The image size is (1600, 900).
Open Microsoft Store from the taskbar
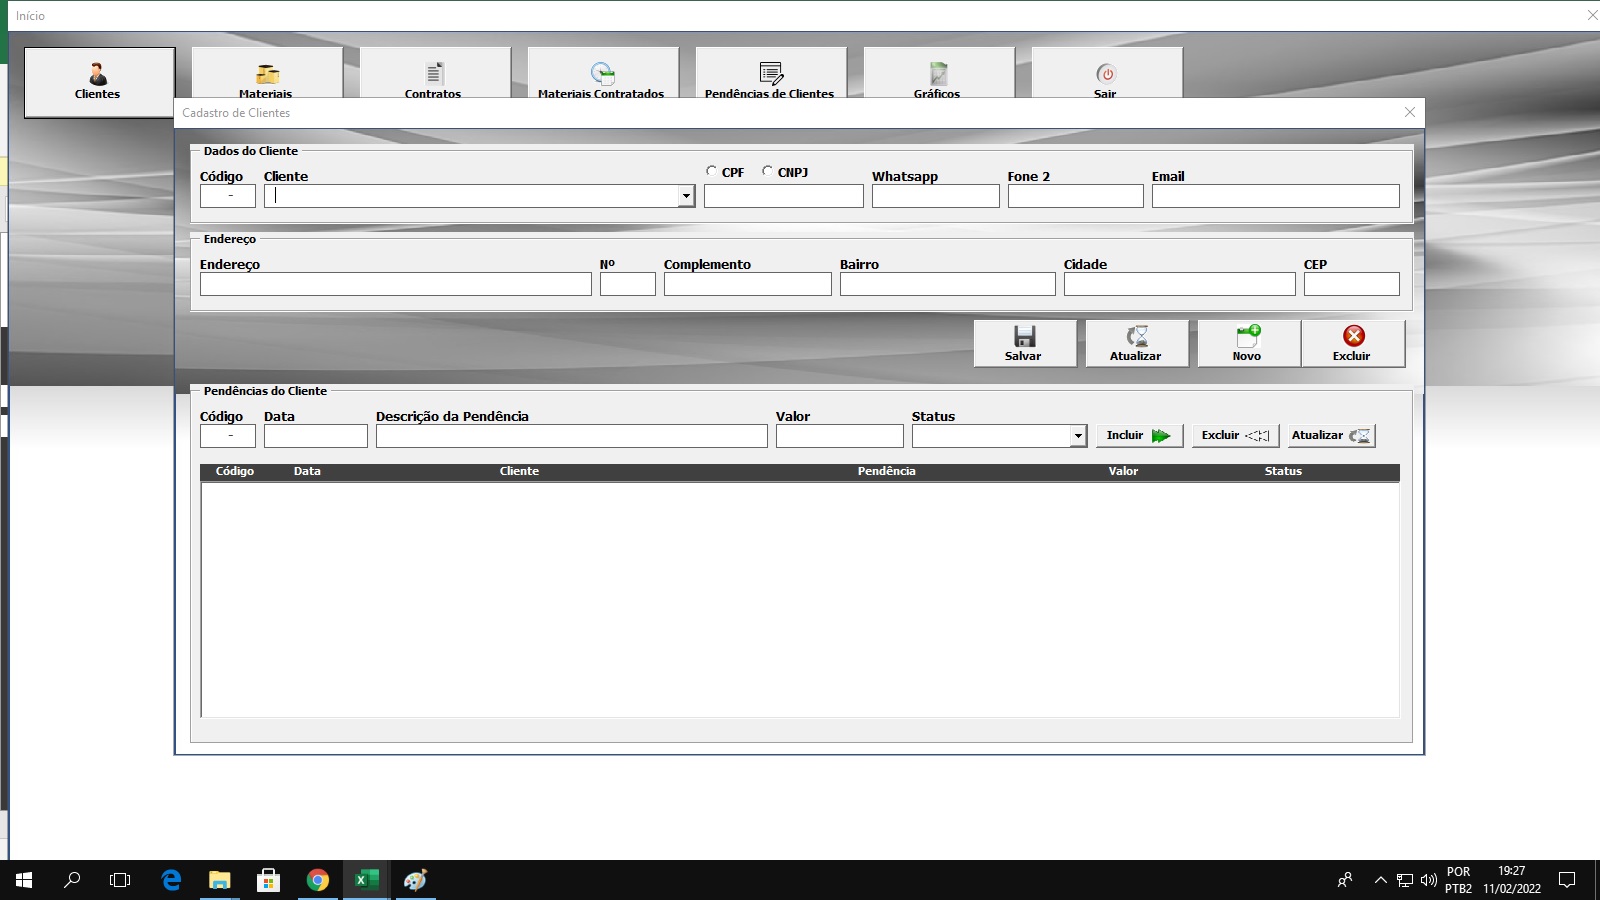(268, 880)
